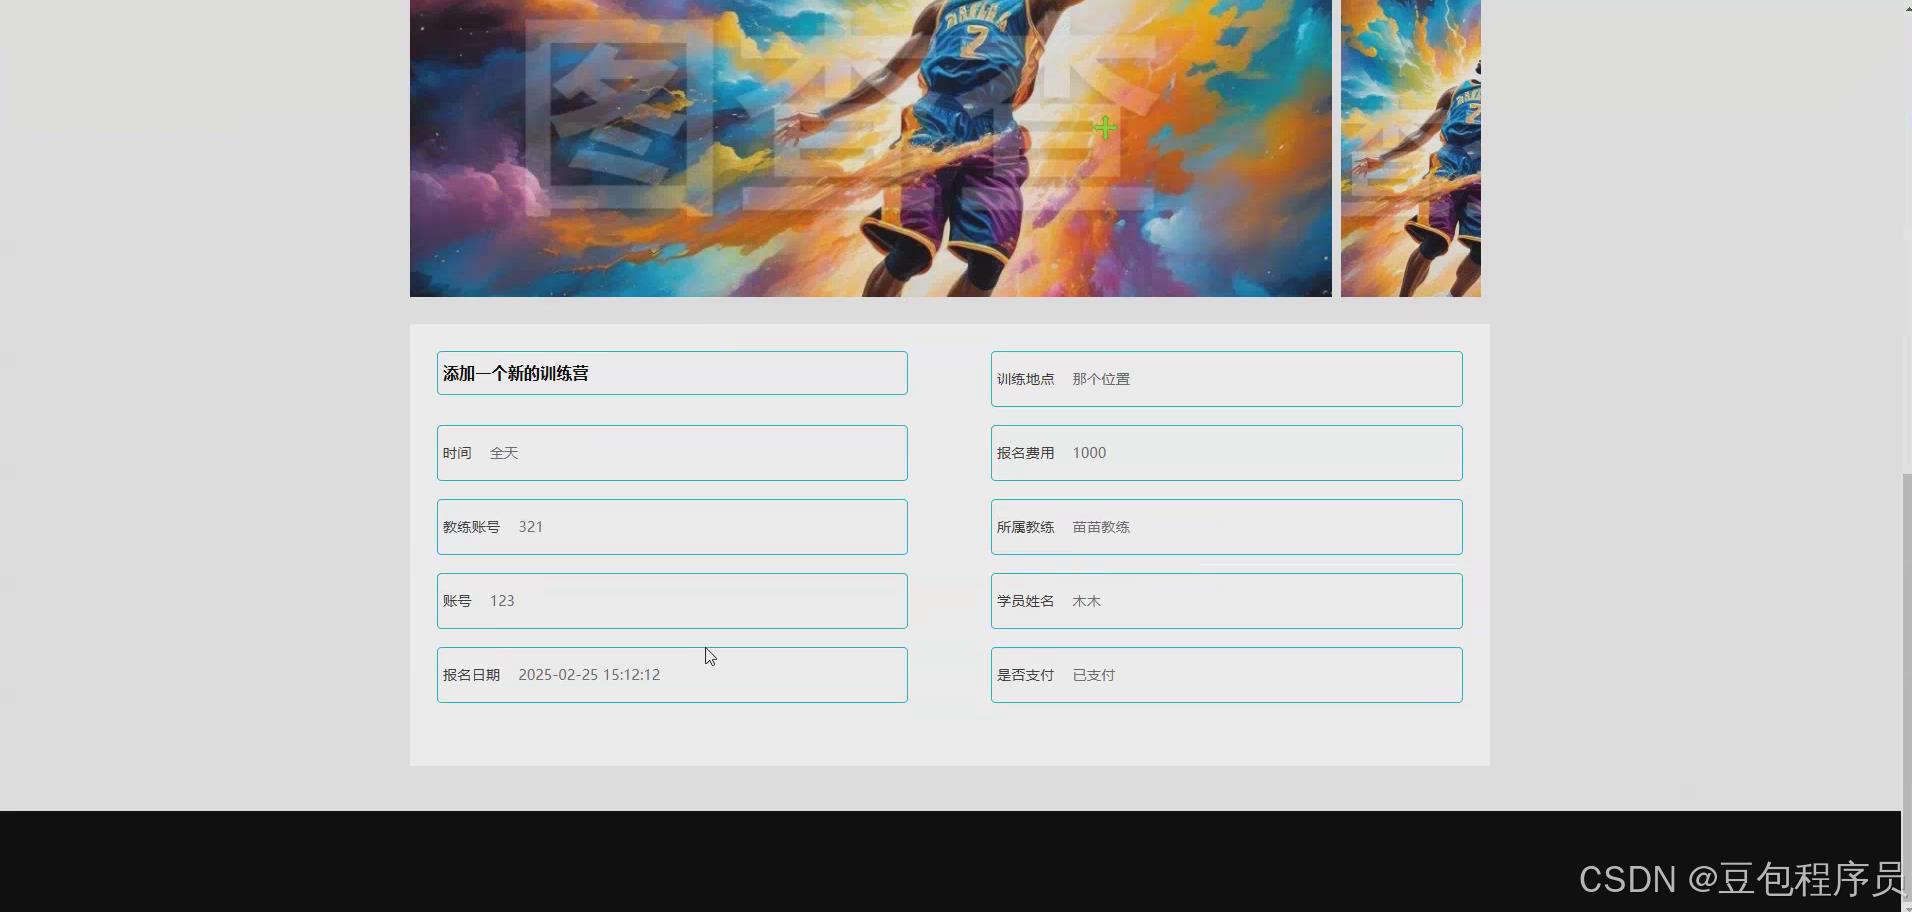Select the 所属教练 field showing 苗苗教练

[x=1226, y=527]
